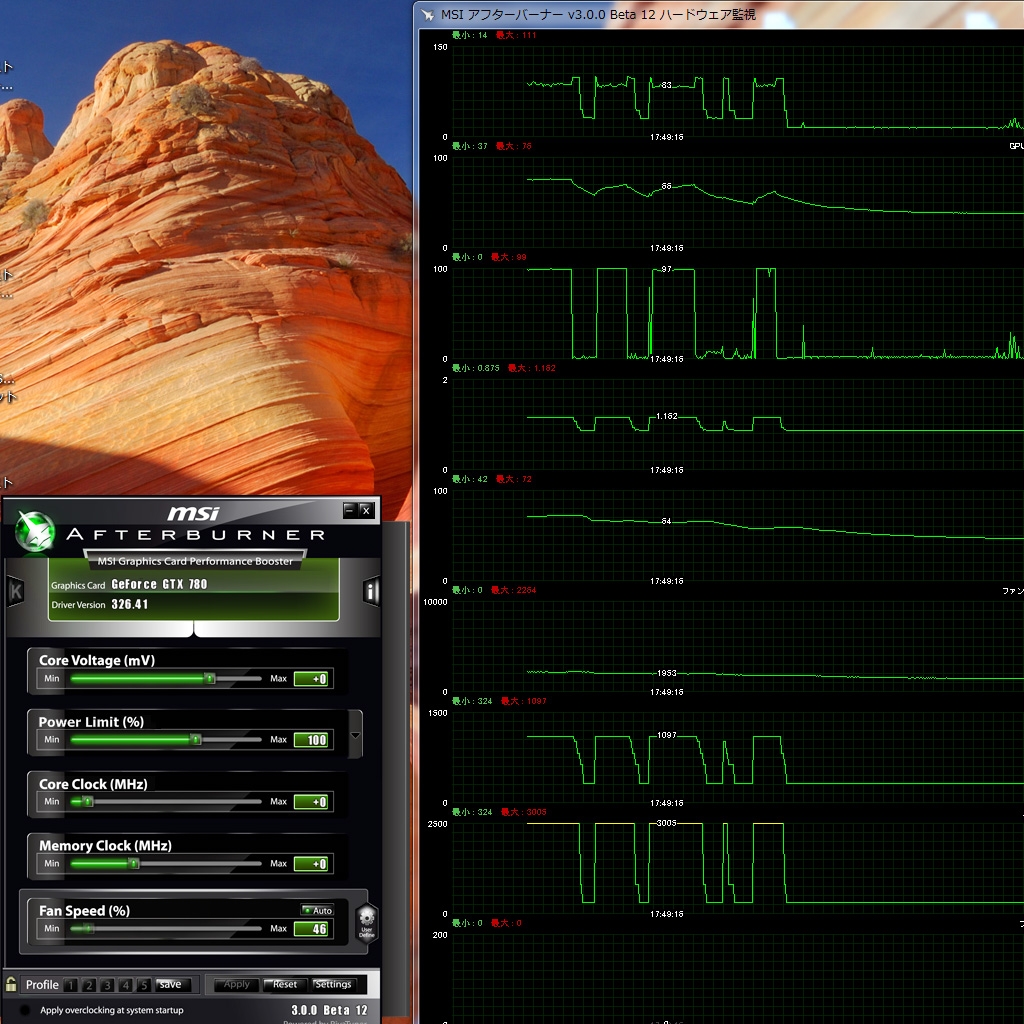Click the MSI Afterburner jet logo icon
The height and width of the screenshot is (1024, 1024).
click(x=35, y=530)
